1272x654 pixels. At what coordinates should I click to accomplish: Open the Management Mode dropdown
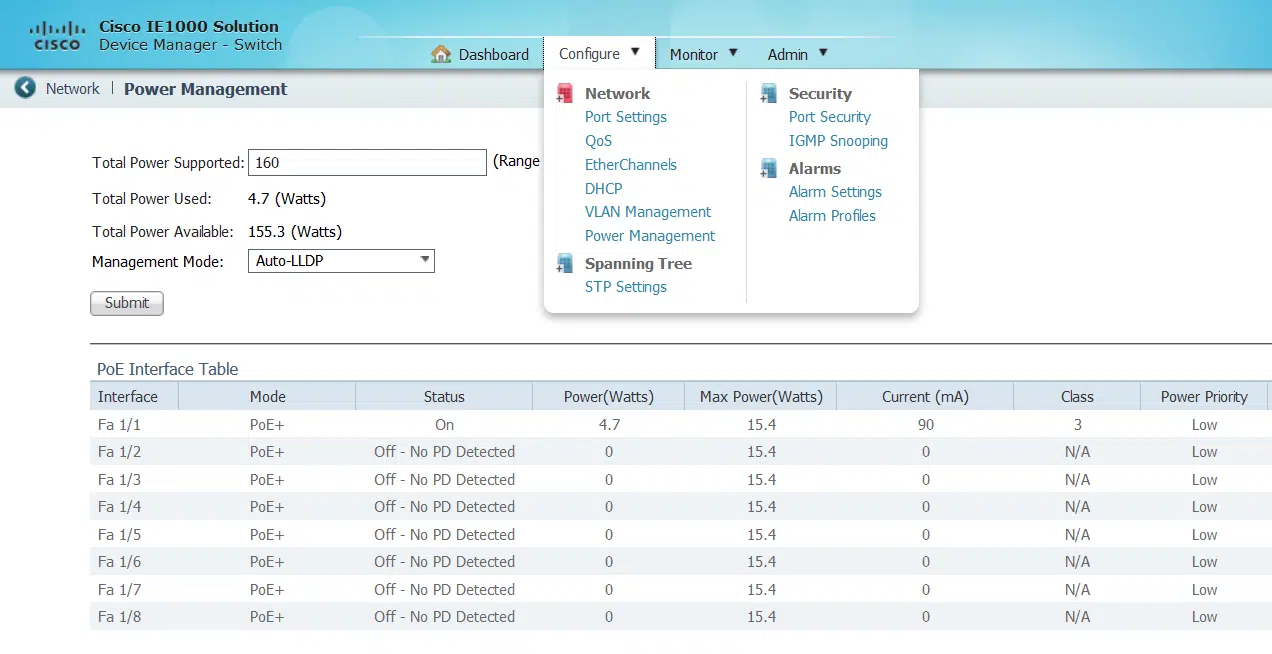[341, 261]
